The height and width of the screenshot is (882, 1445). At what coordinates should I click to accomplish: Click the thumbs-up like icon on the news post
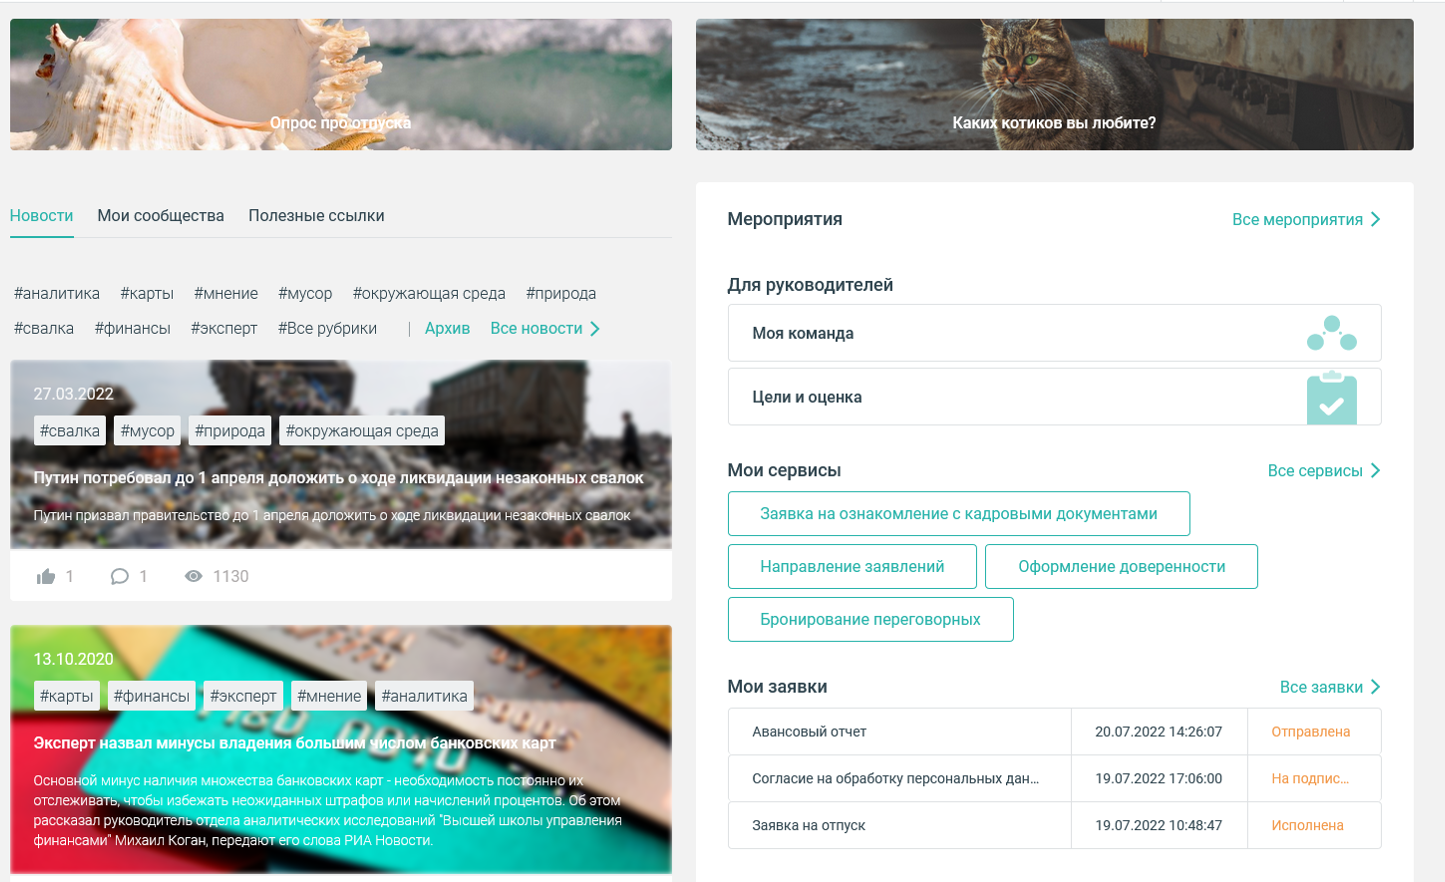pyautogui.click(x=46, y=576)
